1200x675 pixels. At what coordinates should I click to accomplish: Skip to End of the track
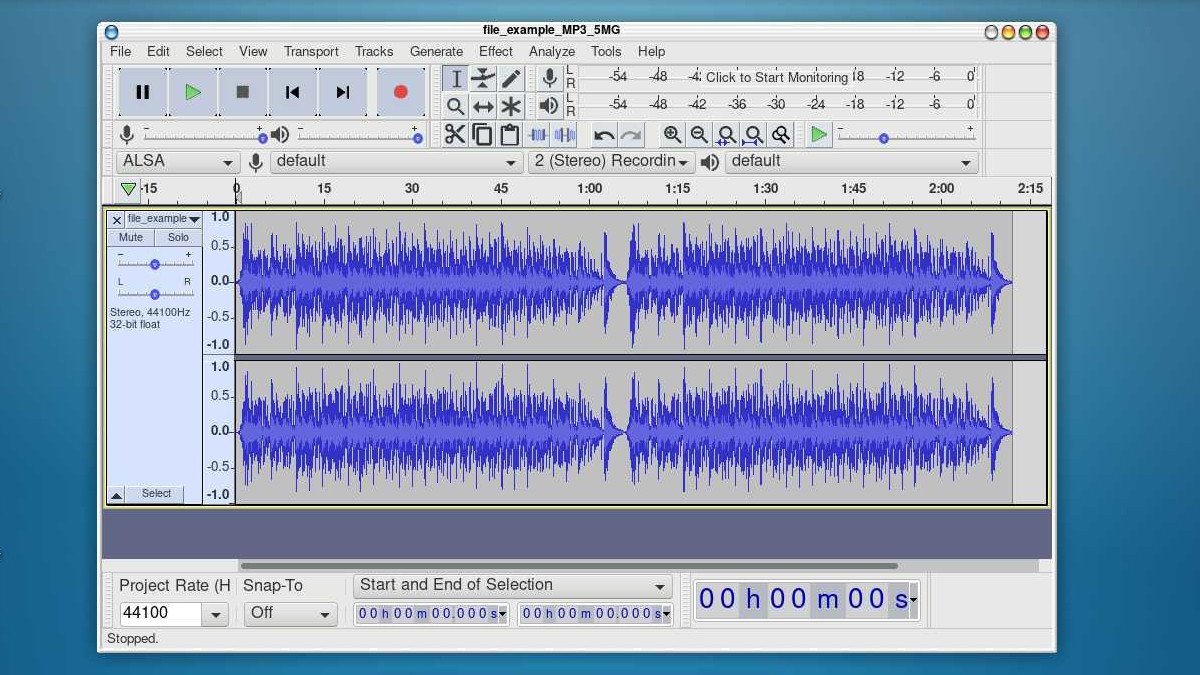pyautogui.click(x=343, y=92)
